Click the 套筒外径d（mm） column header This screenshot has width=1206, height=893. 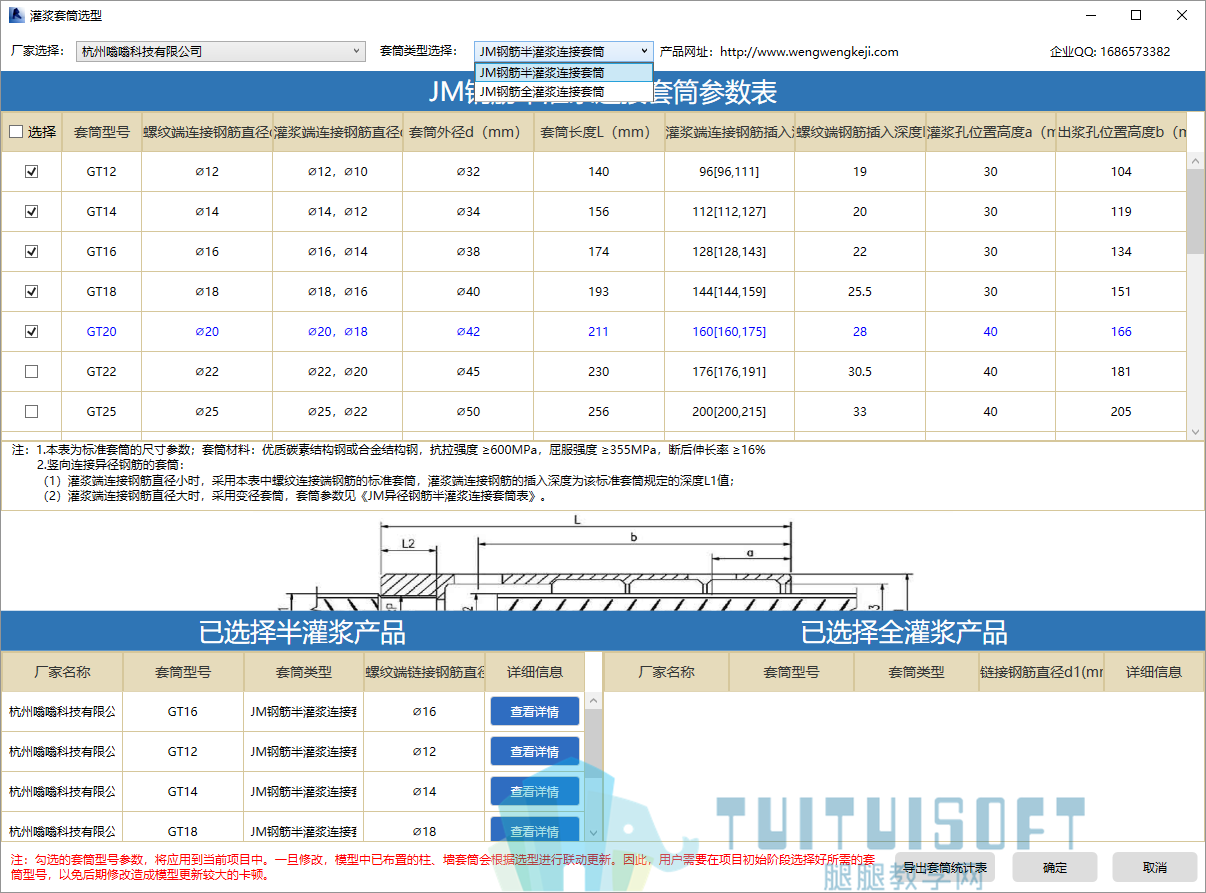468,132
